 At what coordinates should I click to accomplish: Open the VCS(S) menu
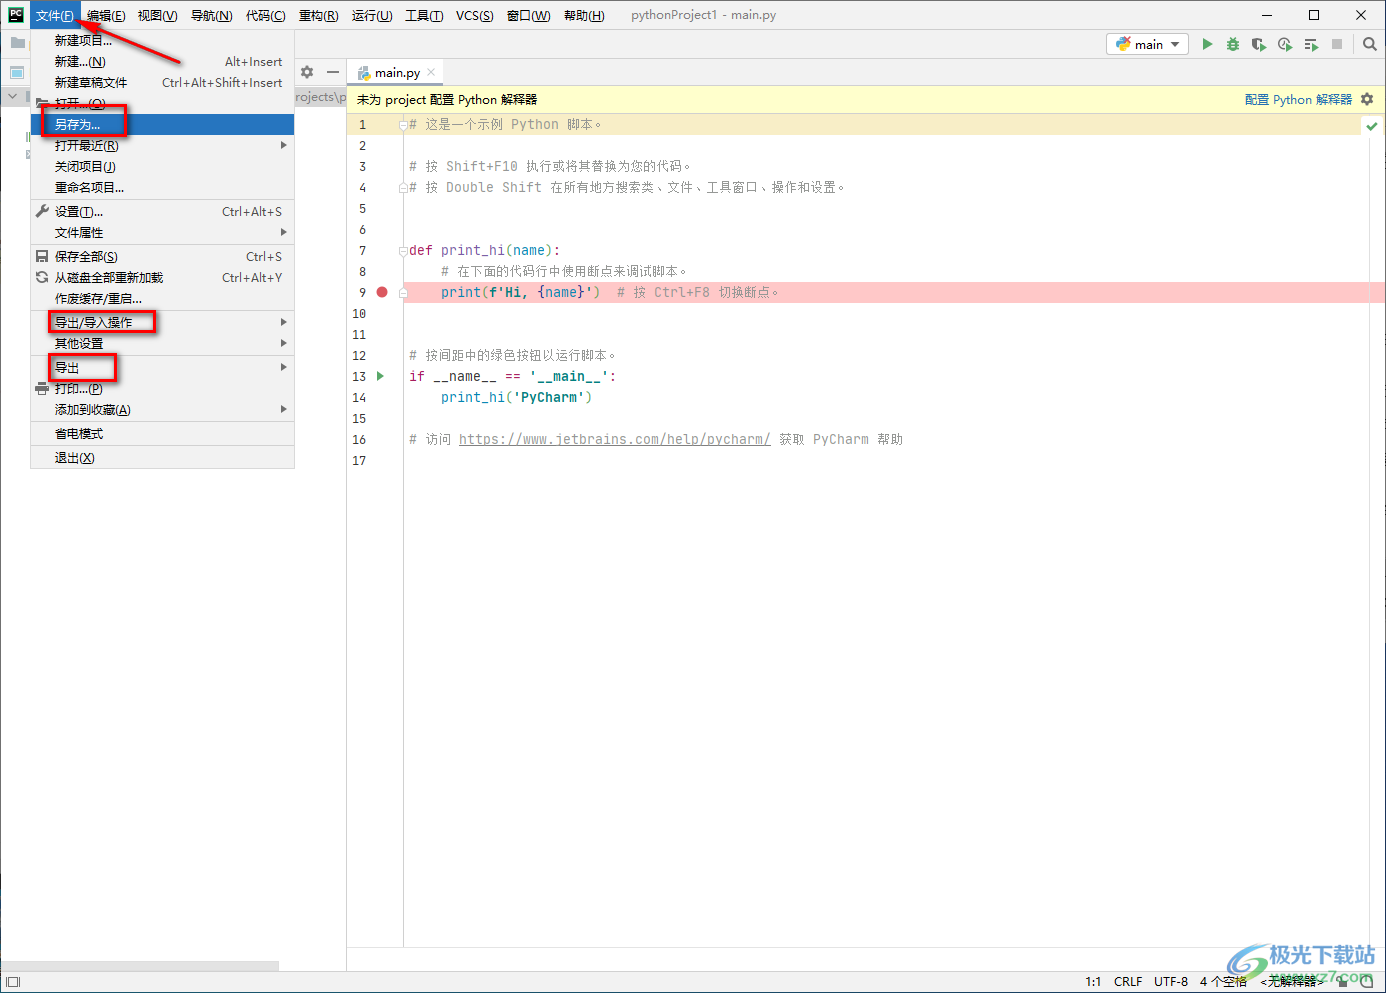pyautogui.click(x=474, y=15)
